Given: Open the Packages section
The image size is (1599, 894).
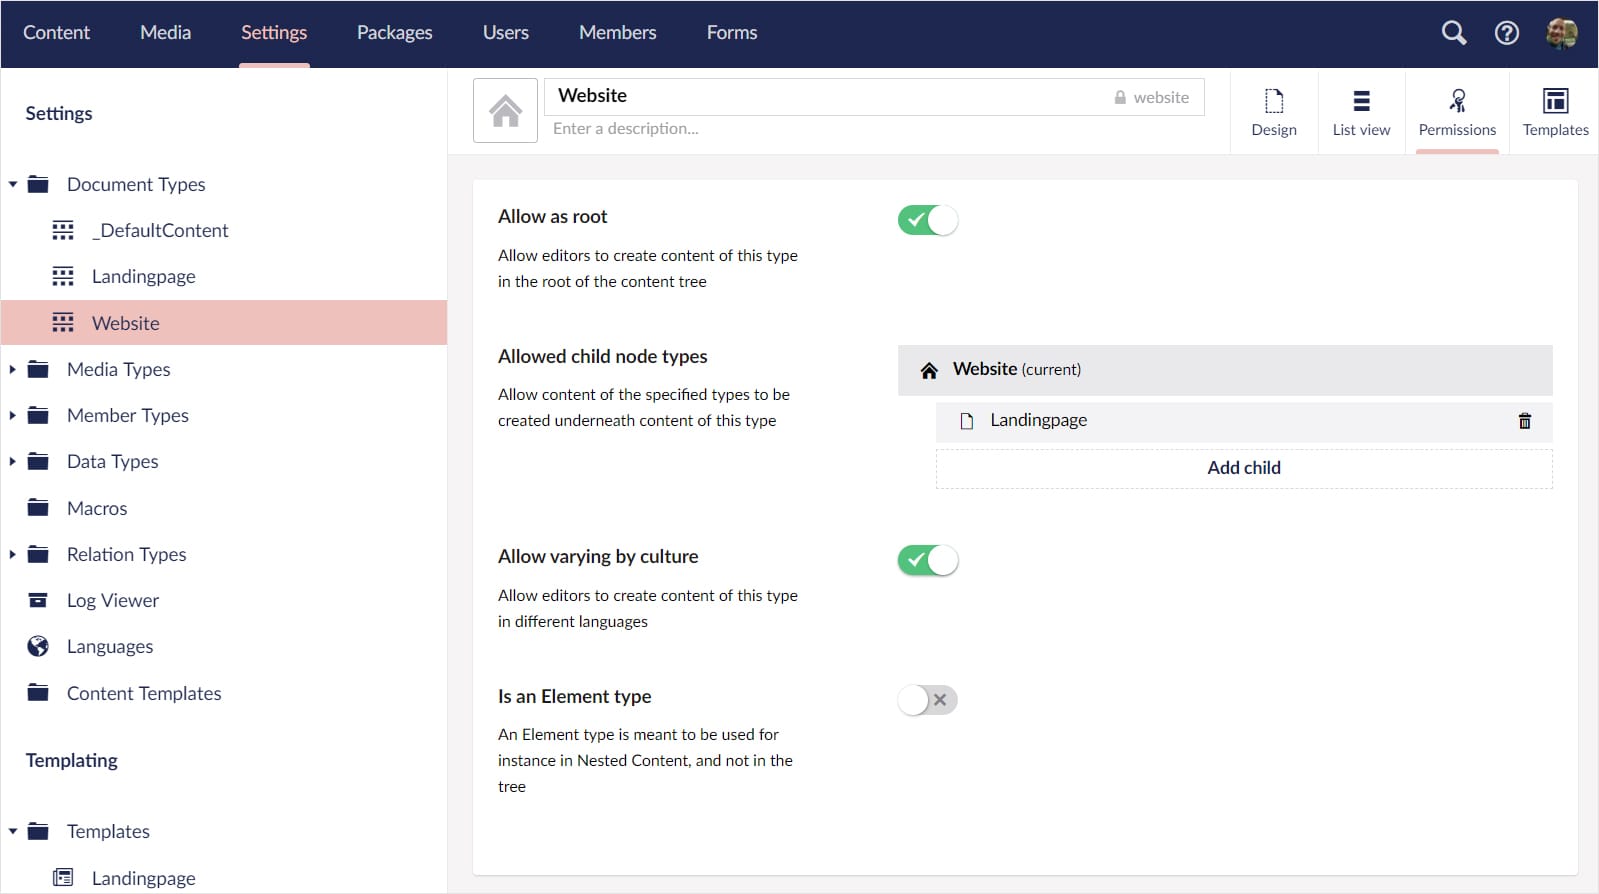Looking at the screenshot, I should tap(394, 33).
